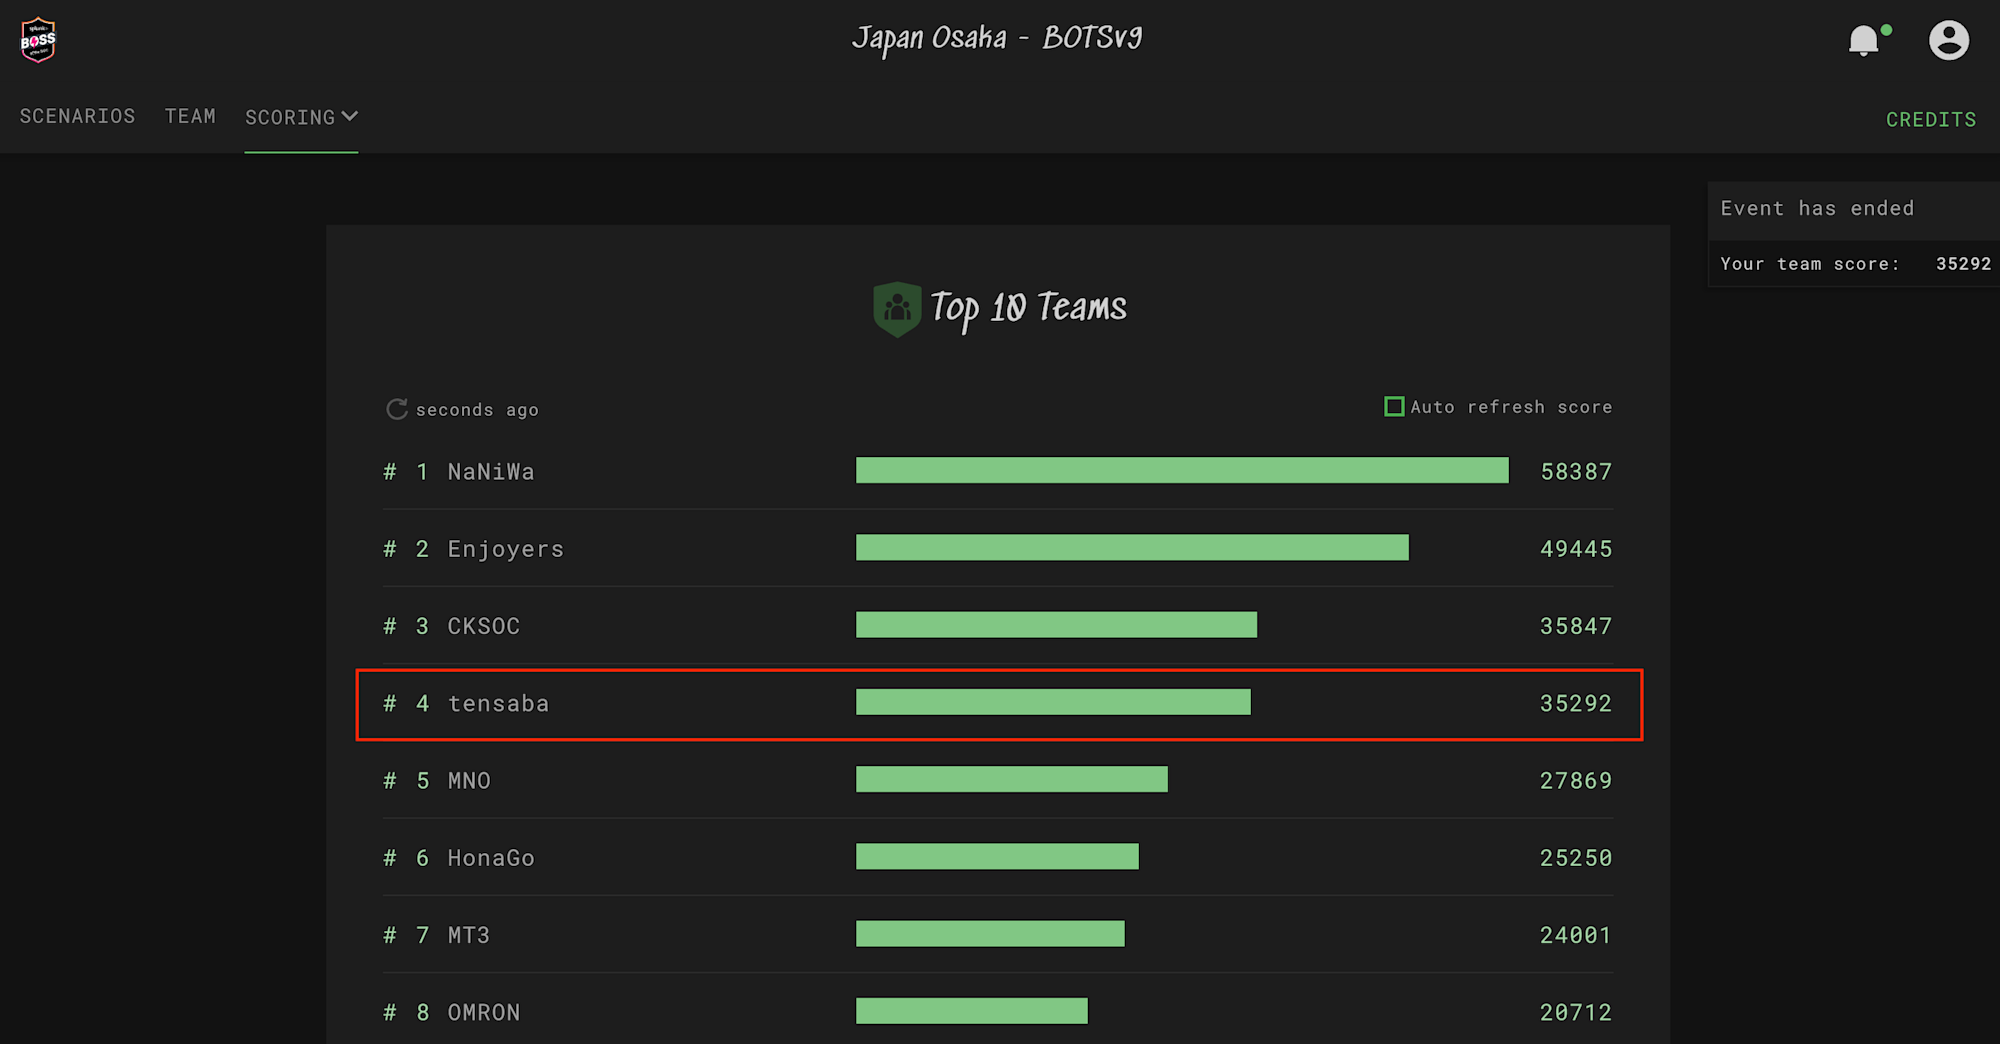The image size is (2000, 1044).
Task: Open the Credits link
Action: point(1930,120)
